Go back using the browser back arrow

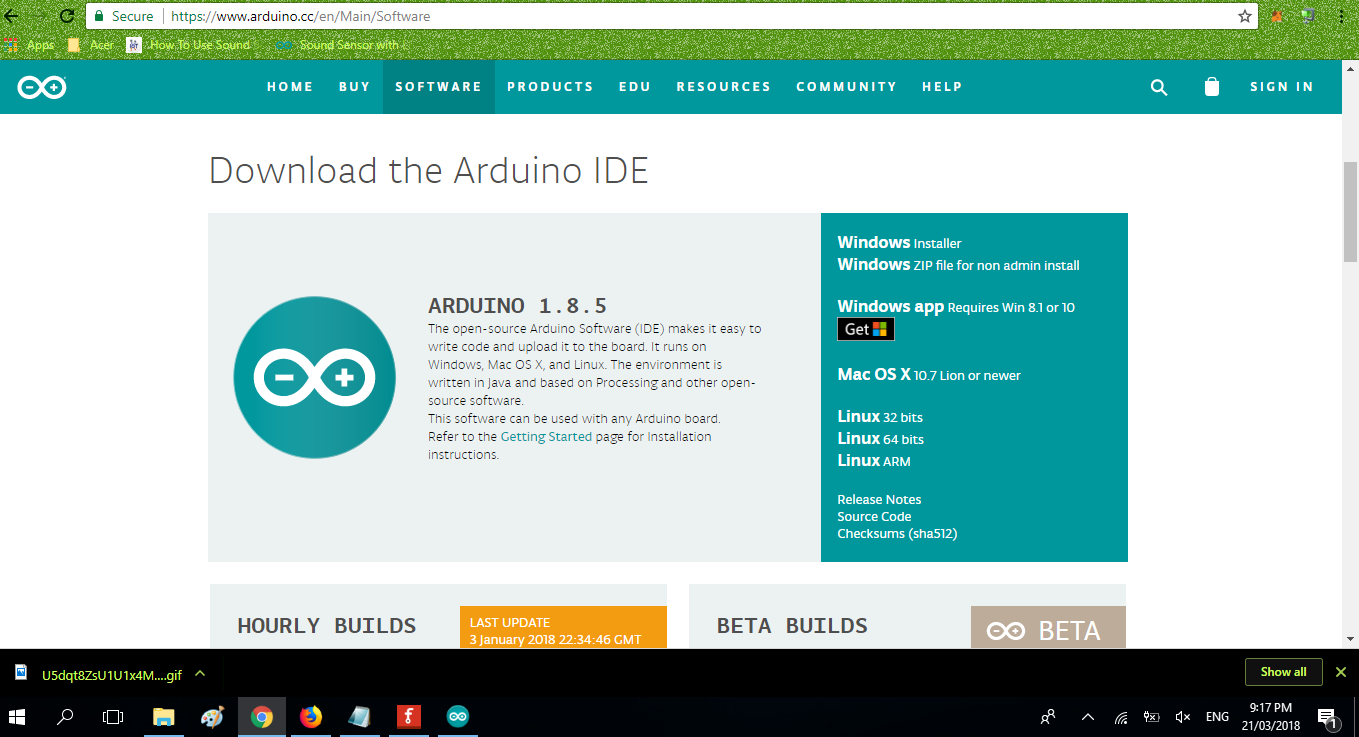12,16
